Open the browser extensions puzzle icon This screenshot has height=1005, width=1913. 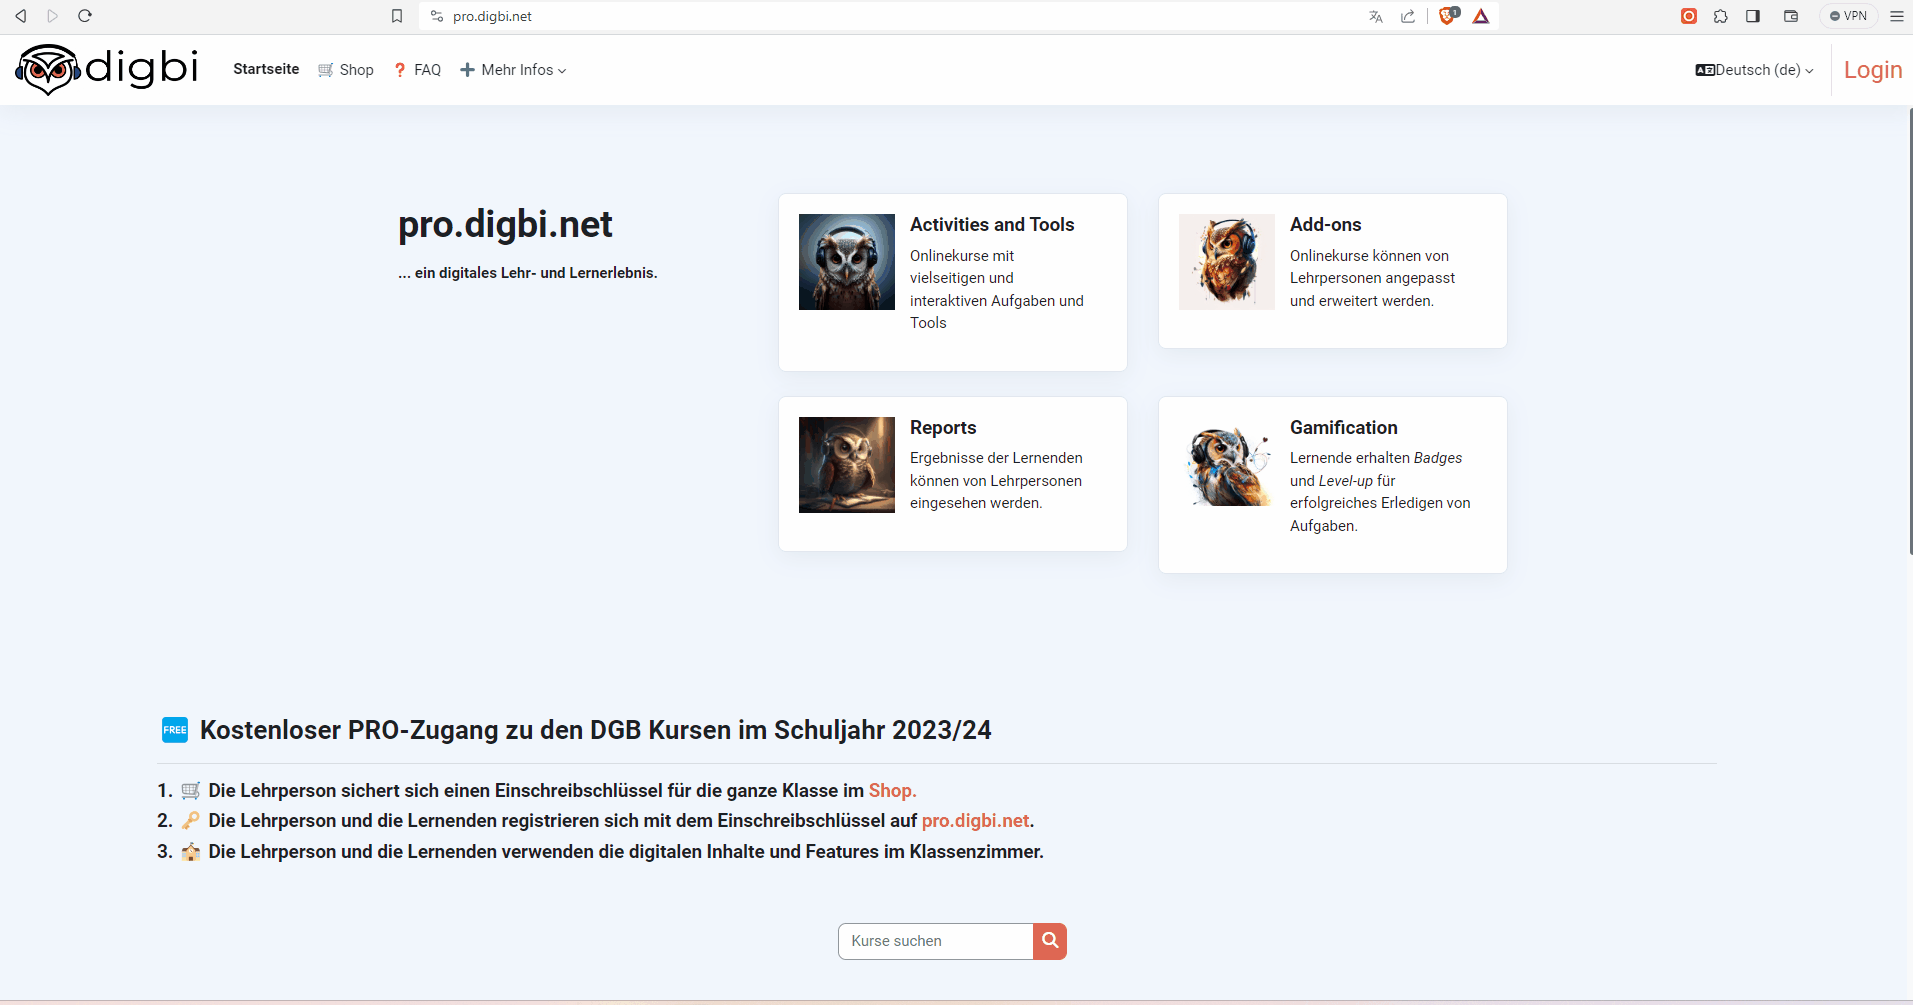1721,16
